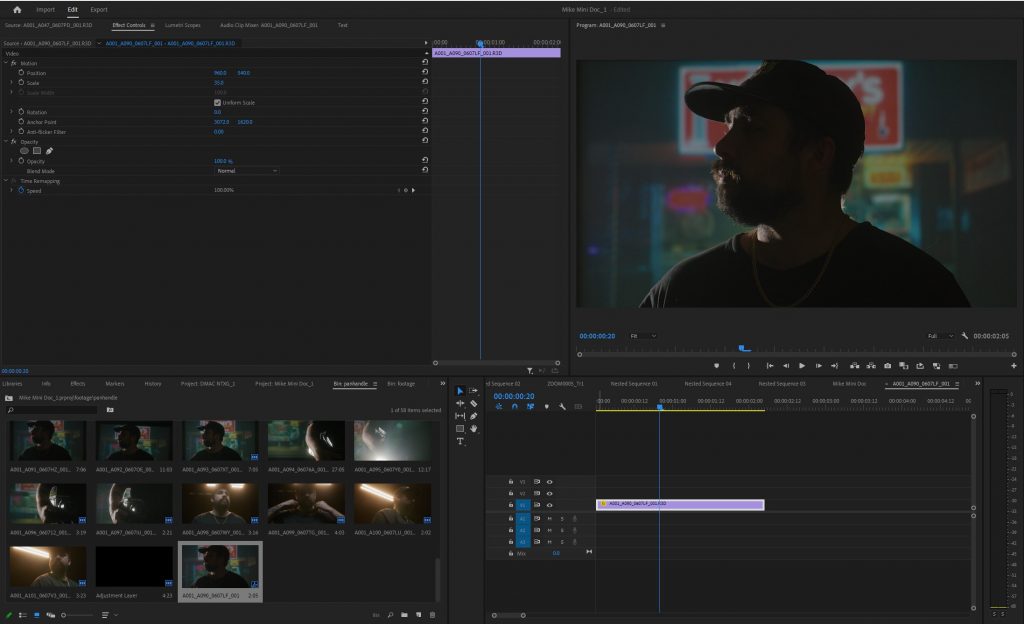
Task: Delete selected item with trash icon
Action: click(432, 615)
